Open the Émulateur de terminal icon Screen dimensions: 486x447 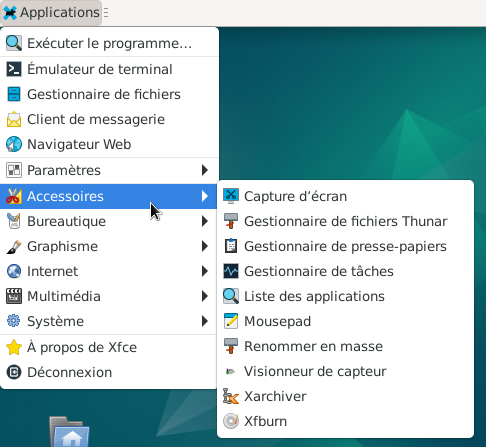(x=14, y=69)
